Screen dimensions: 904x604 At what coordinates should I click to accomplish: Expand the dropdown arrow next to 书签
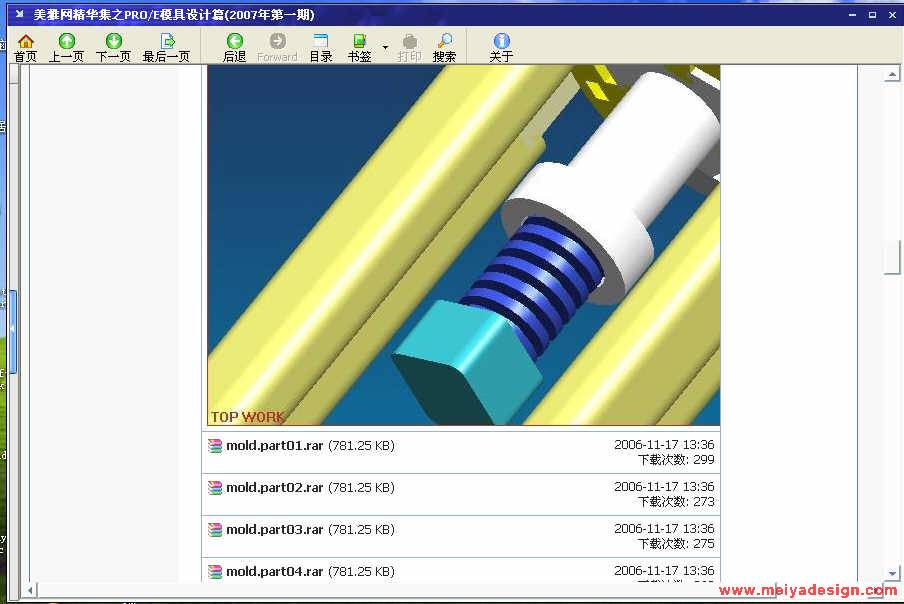(385, 47)
